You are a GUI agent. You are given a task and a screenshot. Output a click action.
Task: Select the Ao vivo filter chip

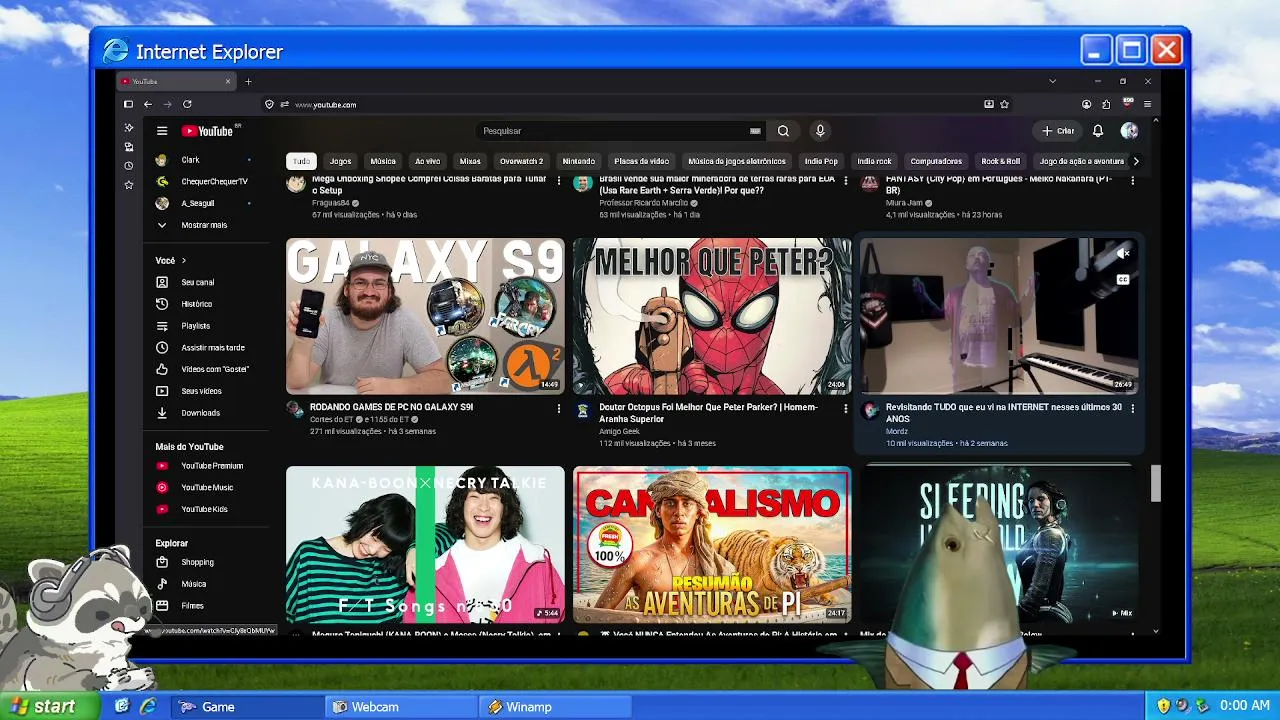(x=427, y=161)
